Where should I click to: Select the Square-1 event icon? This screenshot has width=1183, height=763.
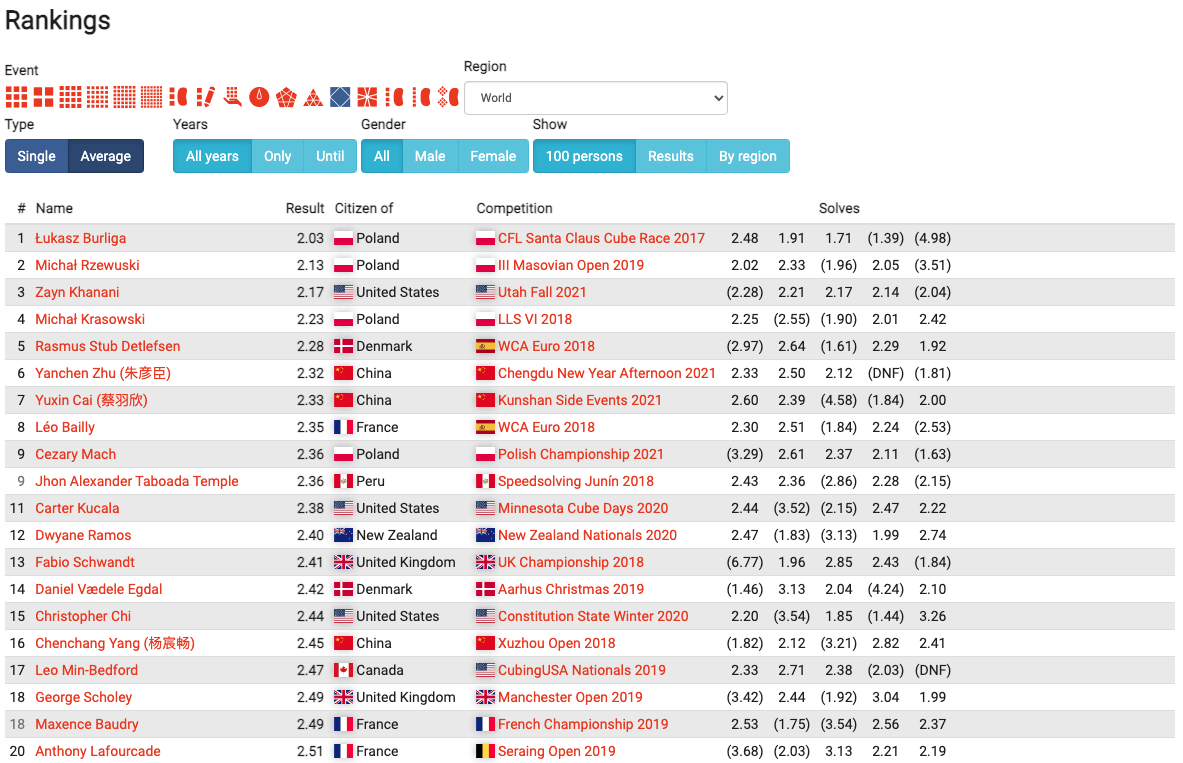[367, 97]
